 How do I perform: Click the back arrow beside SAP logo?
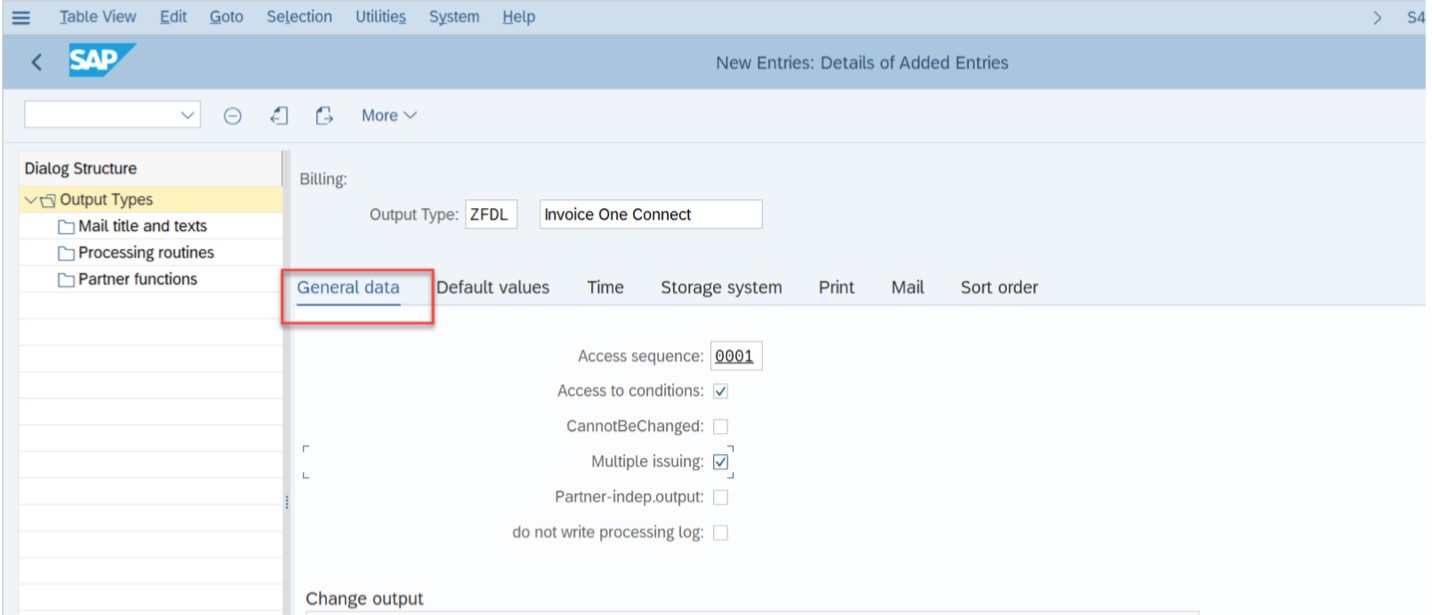click(37, 62)
